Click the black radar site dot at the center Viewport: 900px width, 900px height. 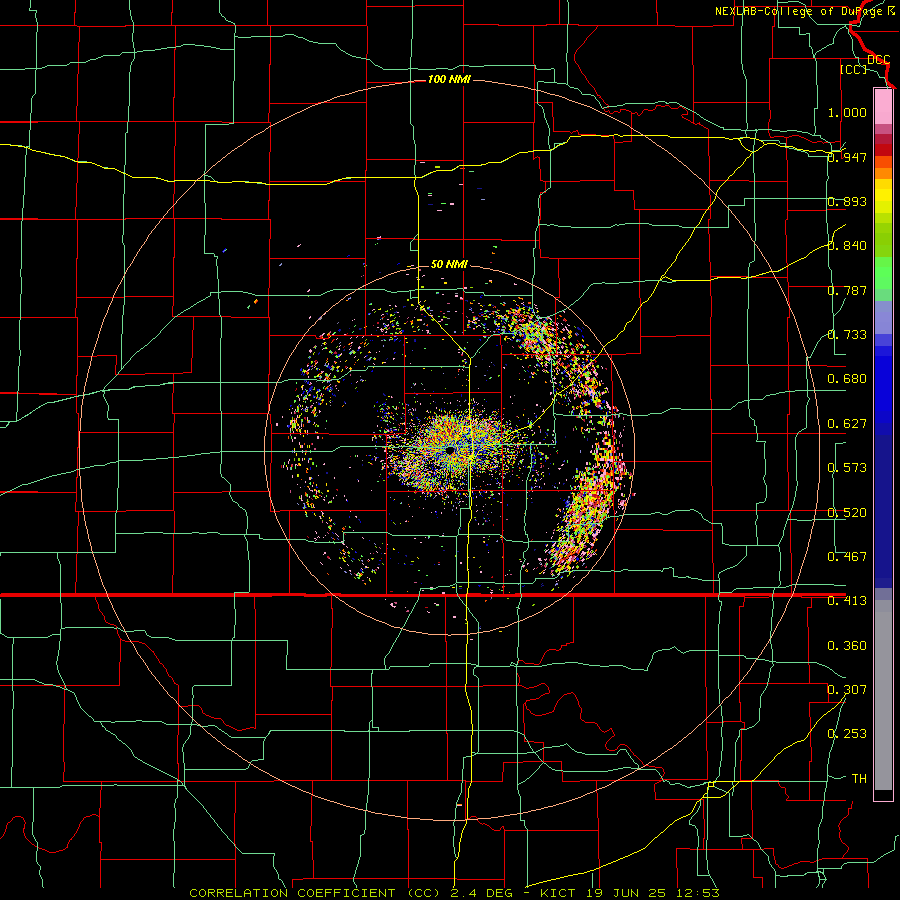[450, 451]
